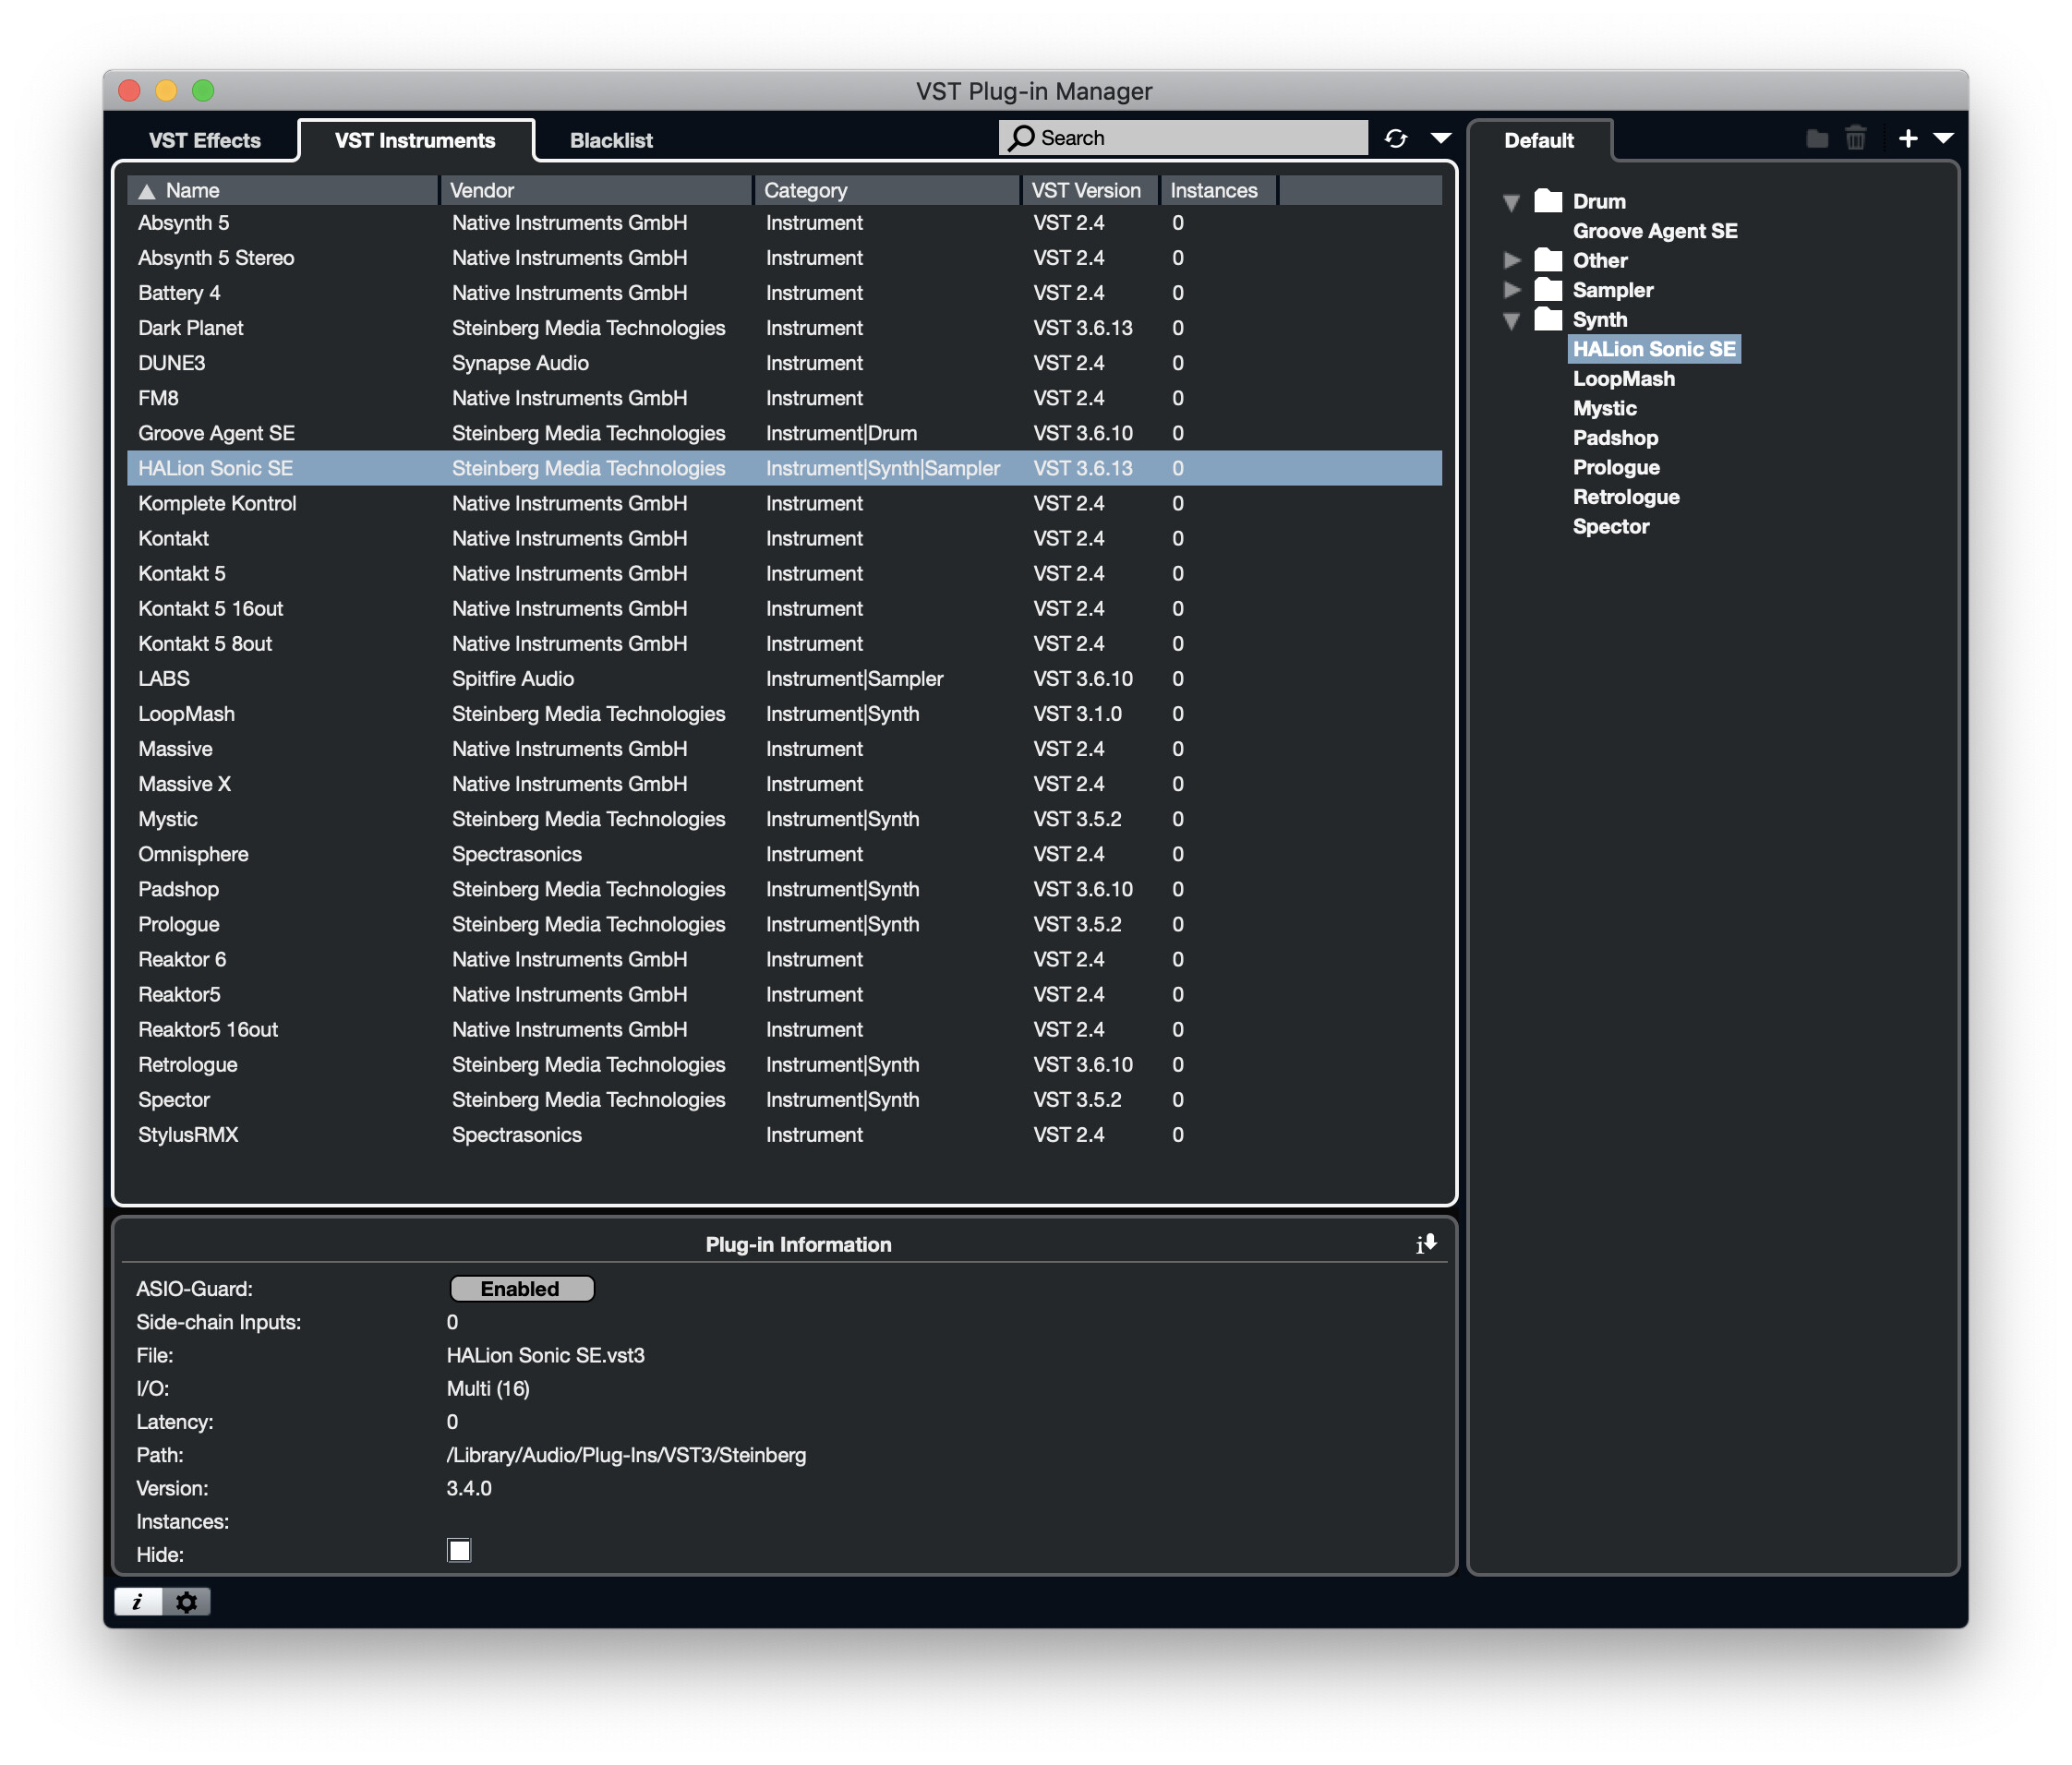Select the Reaktor5 16out row
The height and width of the screenshot is (1765, 2072).
click(x=784, y=1029)
